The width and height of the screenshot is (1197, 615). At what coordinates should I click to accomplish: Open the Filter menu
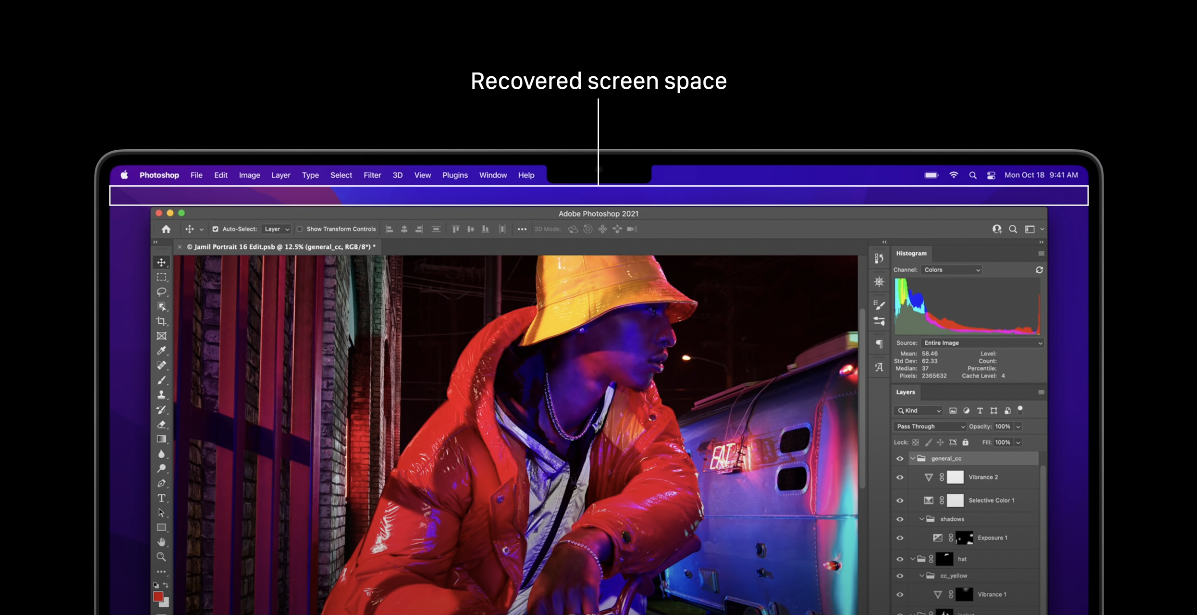tap(373, 175)
